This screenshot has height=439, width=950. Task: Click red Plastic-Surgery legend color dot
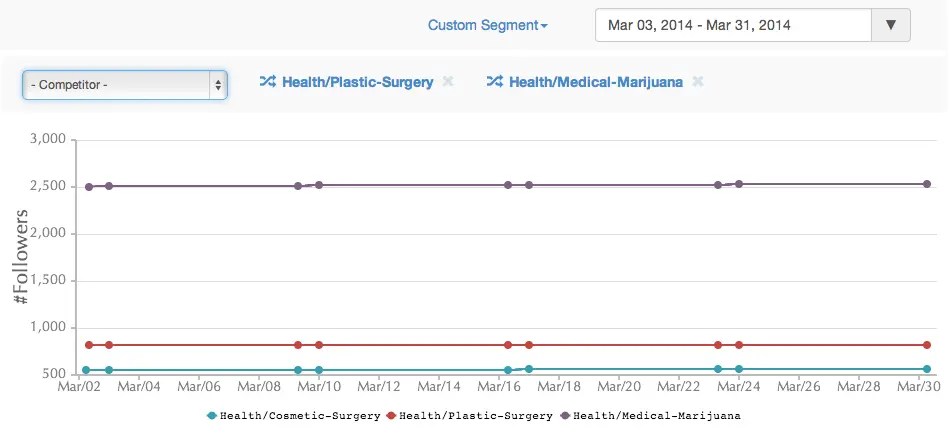pos(391,415)
